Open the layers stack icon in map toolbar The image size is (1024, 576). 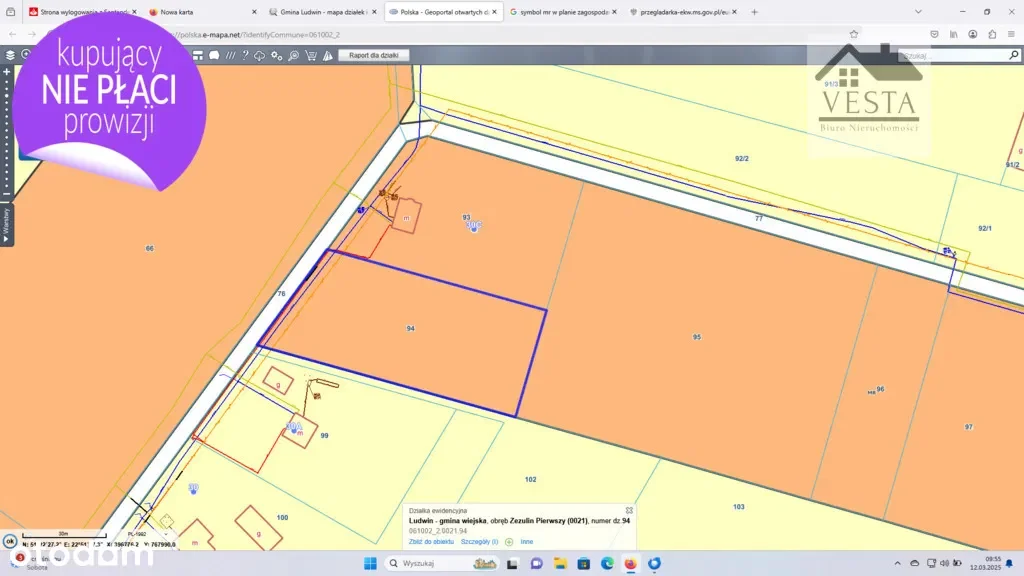coord(10,55)
